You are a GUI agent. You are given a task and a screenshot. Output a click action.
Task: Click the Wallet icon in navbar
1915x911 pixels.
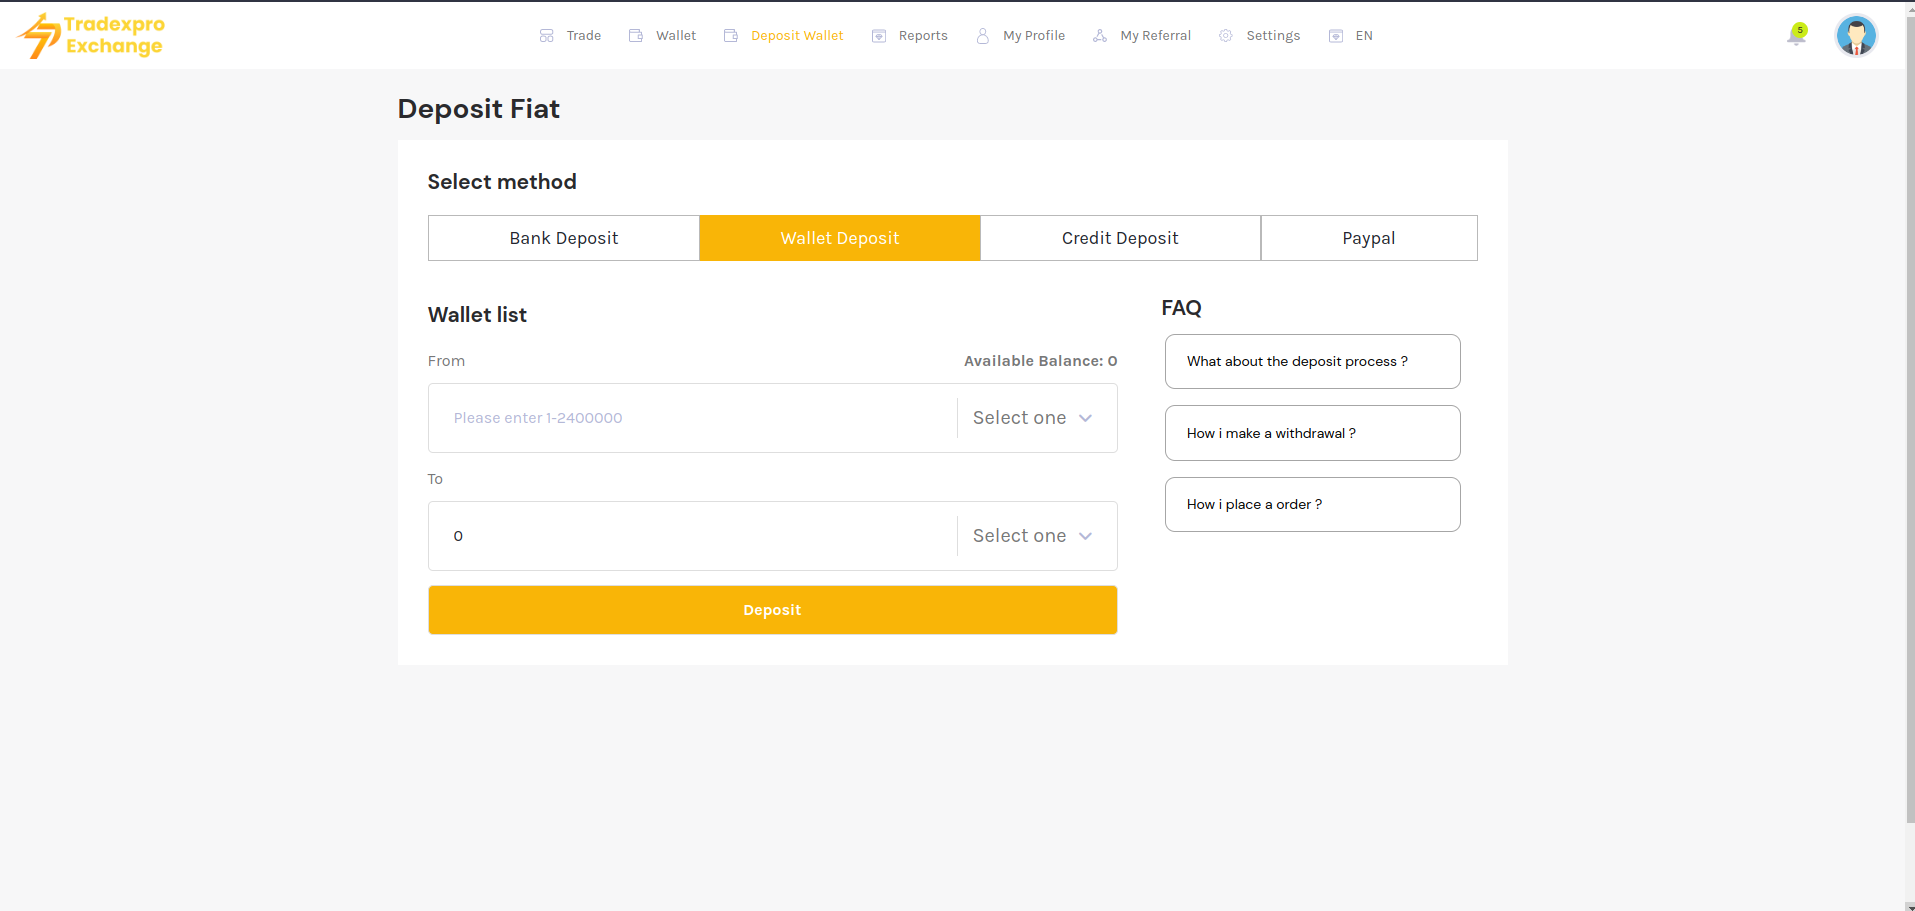(635, 36)
